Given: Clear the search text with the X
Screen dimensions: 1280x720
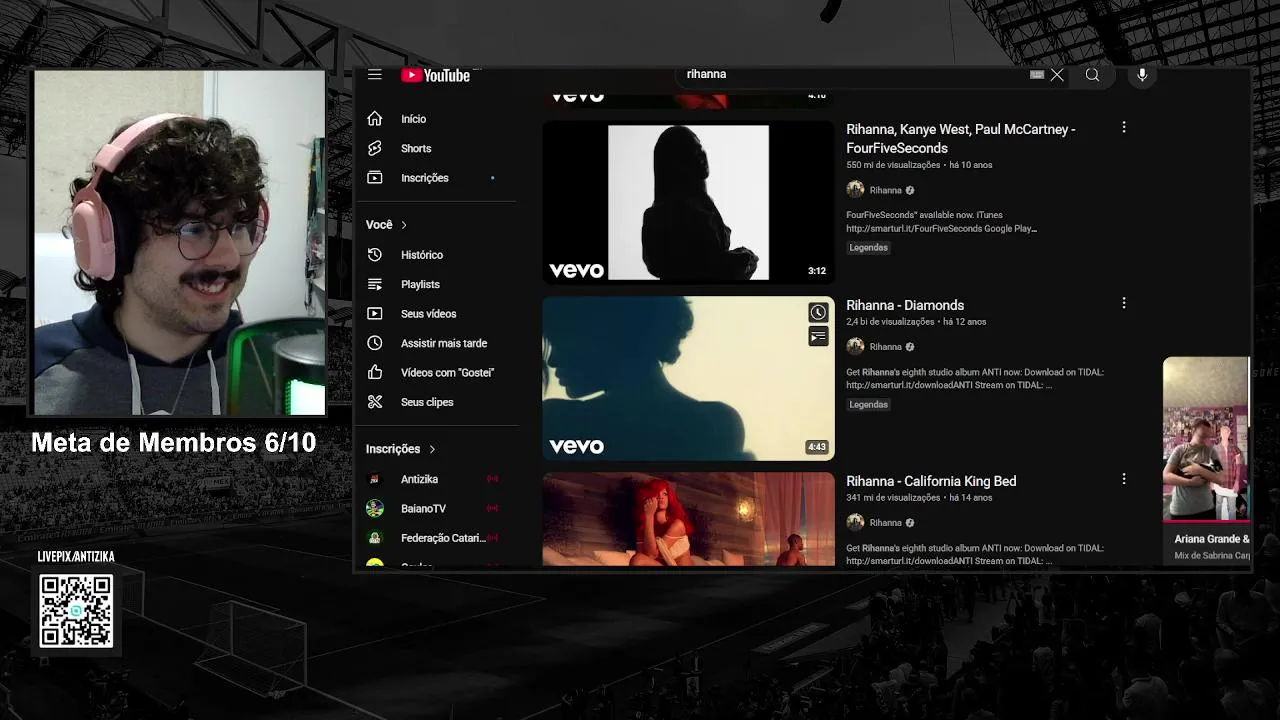Looking at the screenshot, I should click(1057, 75).
